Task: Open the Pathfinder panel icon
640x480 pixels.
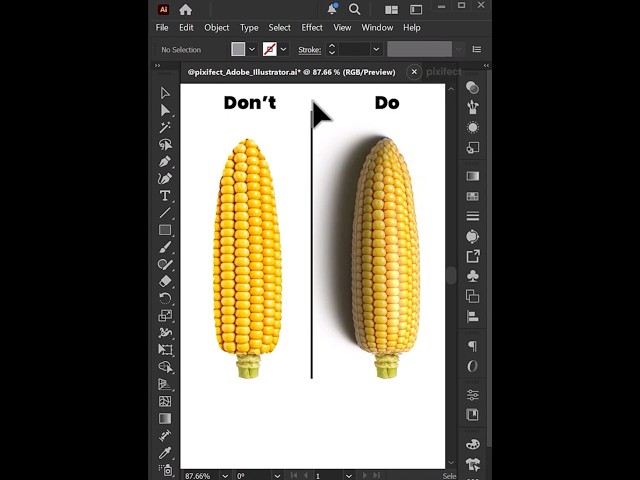Action: 473,296
